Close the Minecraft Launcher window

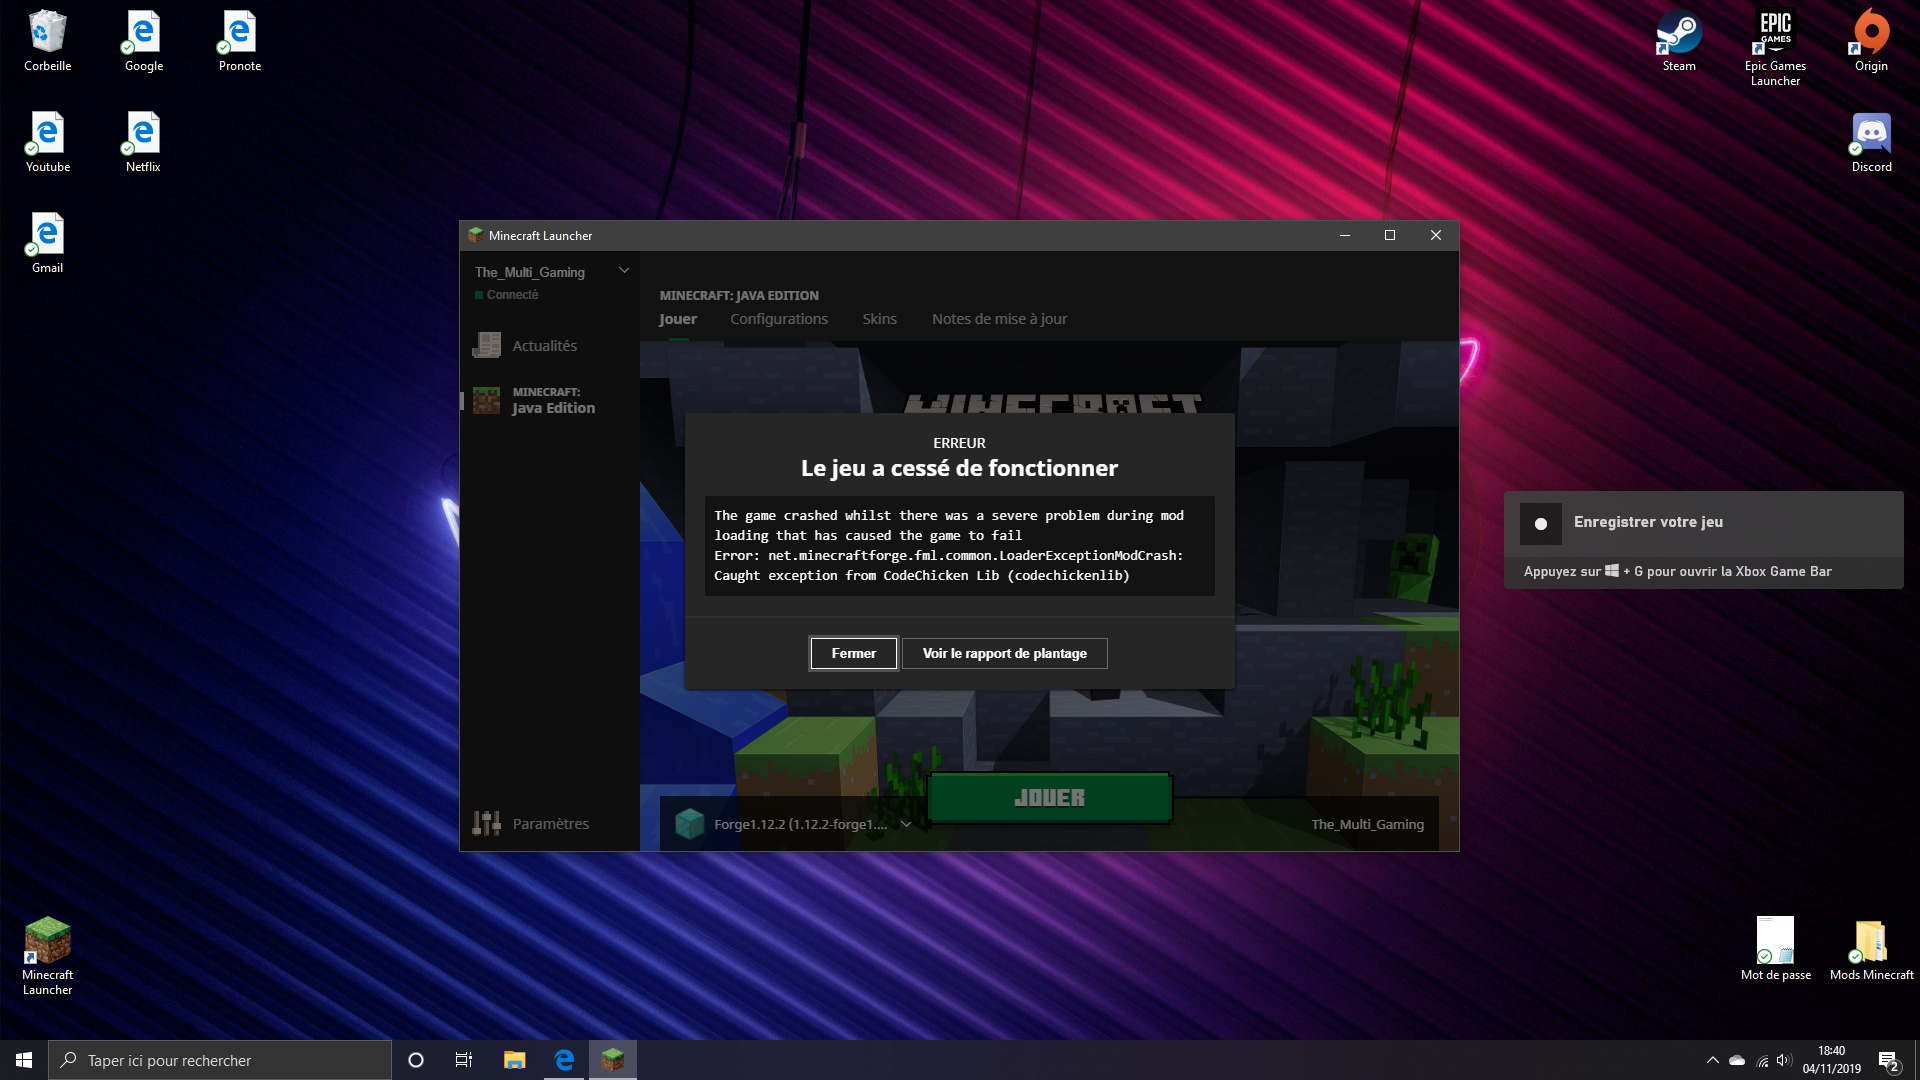point(1436,236)
